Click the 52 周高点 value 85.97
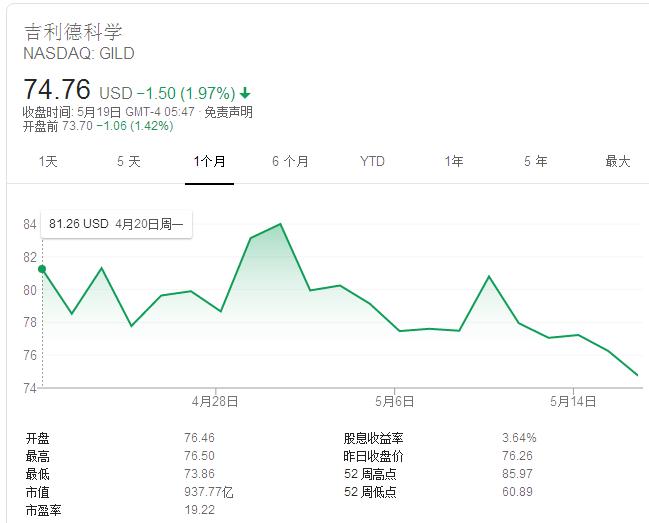The width and height of the screenshot is (649, 523). pyautogui.click(x=517, y=474)
